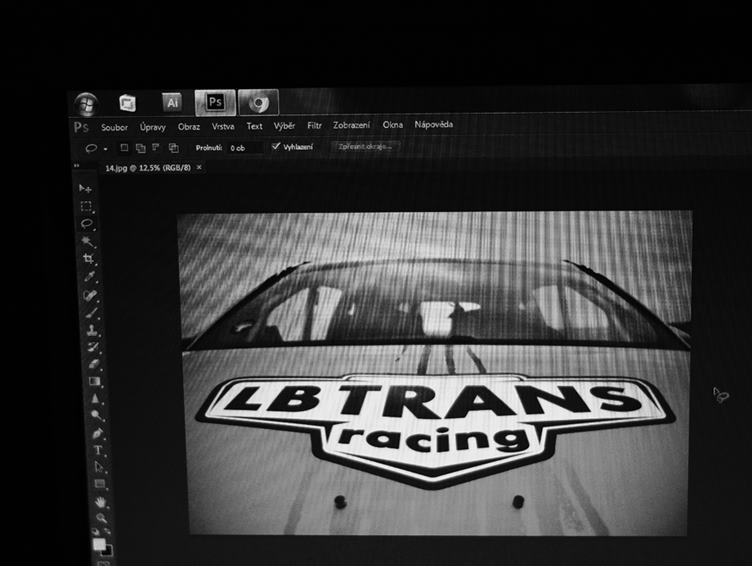The image size is (752, 566).
Task: Click the Intersect with Selection mode icon
Action: point(173,148)
